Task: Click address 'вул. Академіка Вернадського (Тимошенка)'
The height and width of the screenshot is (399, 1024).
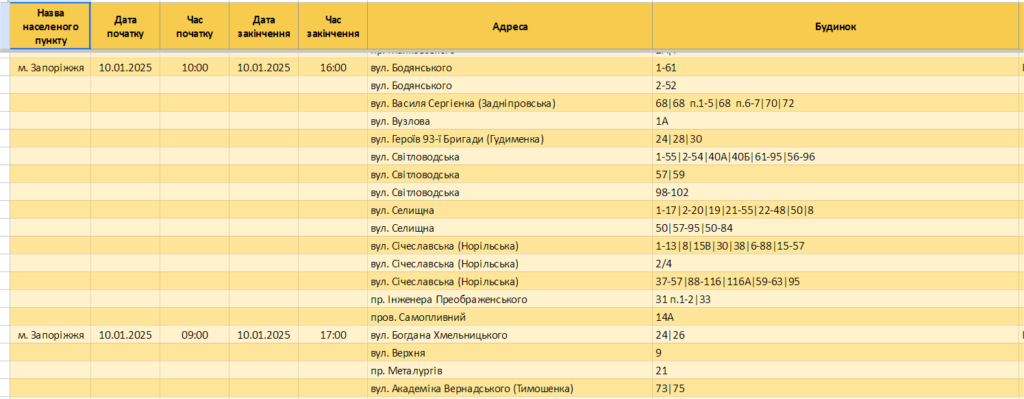Action: point(510,389)
